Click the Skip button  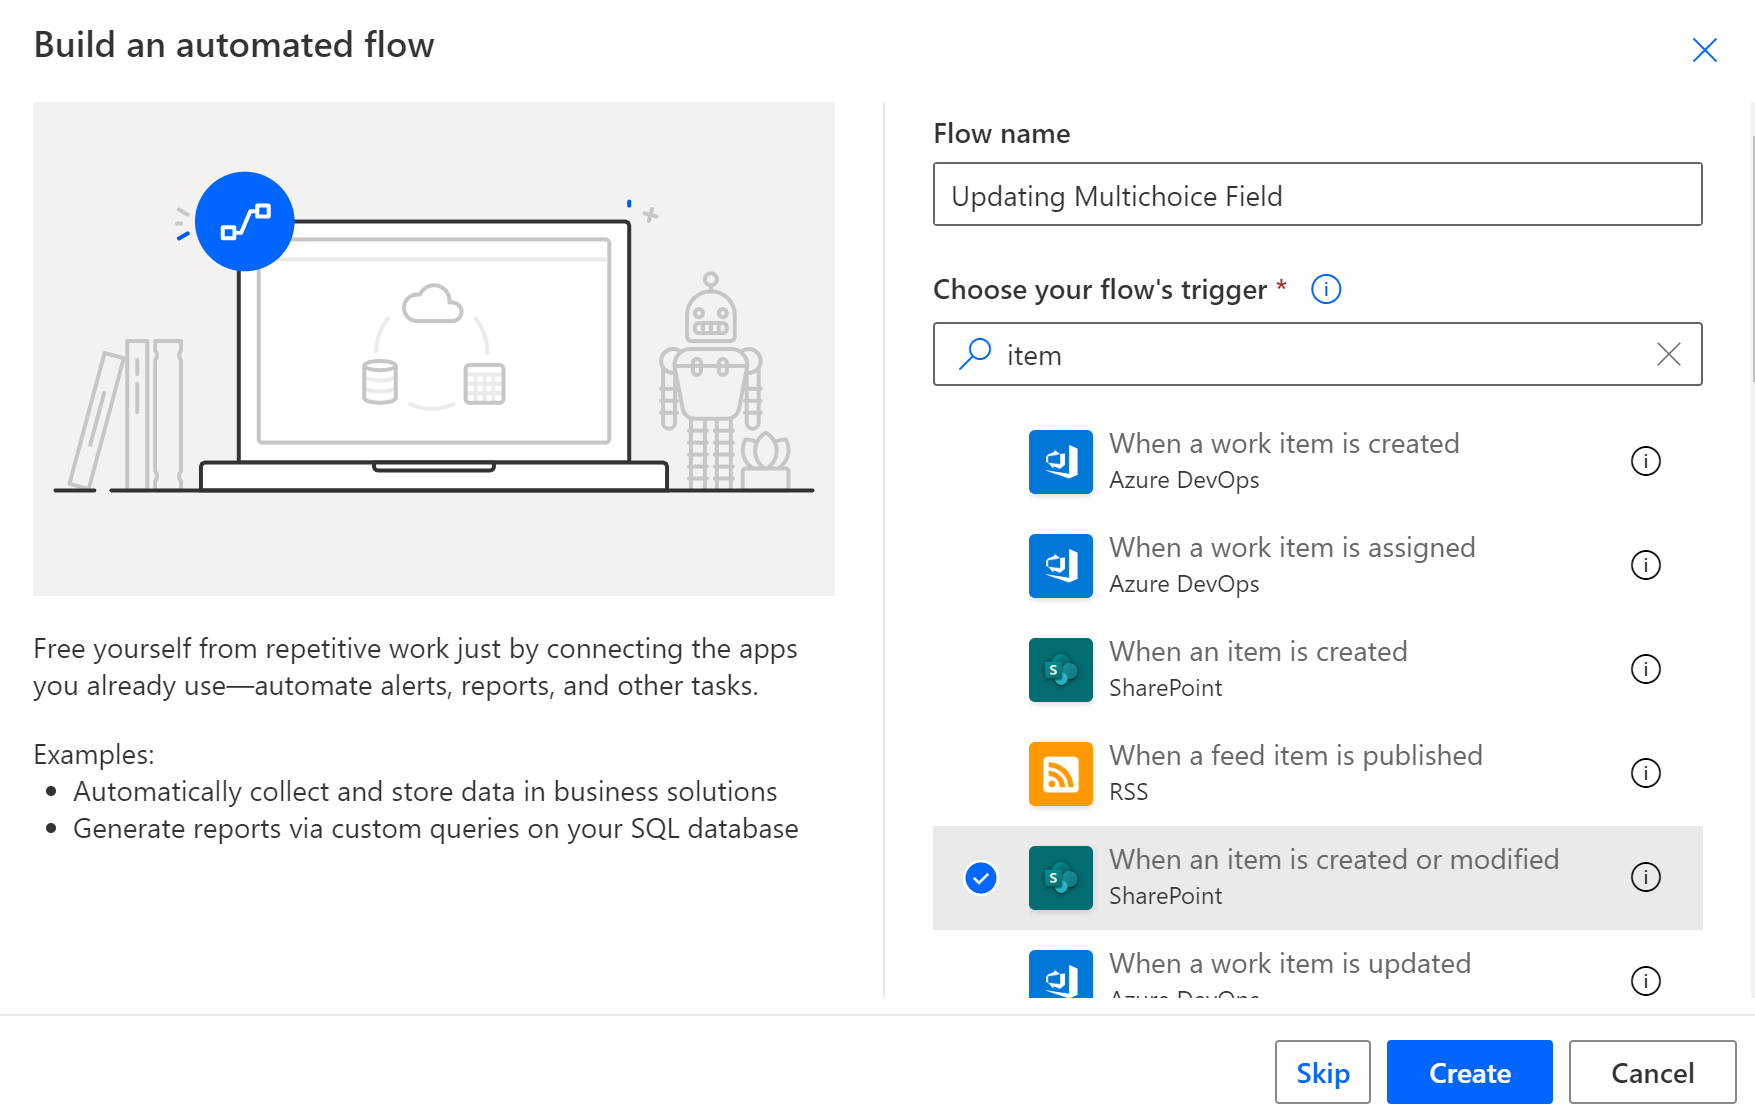(x=1322, y=1072)
